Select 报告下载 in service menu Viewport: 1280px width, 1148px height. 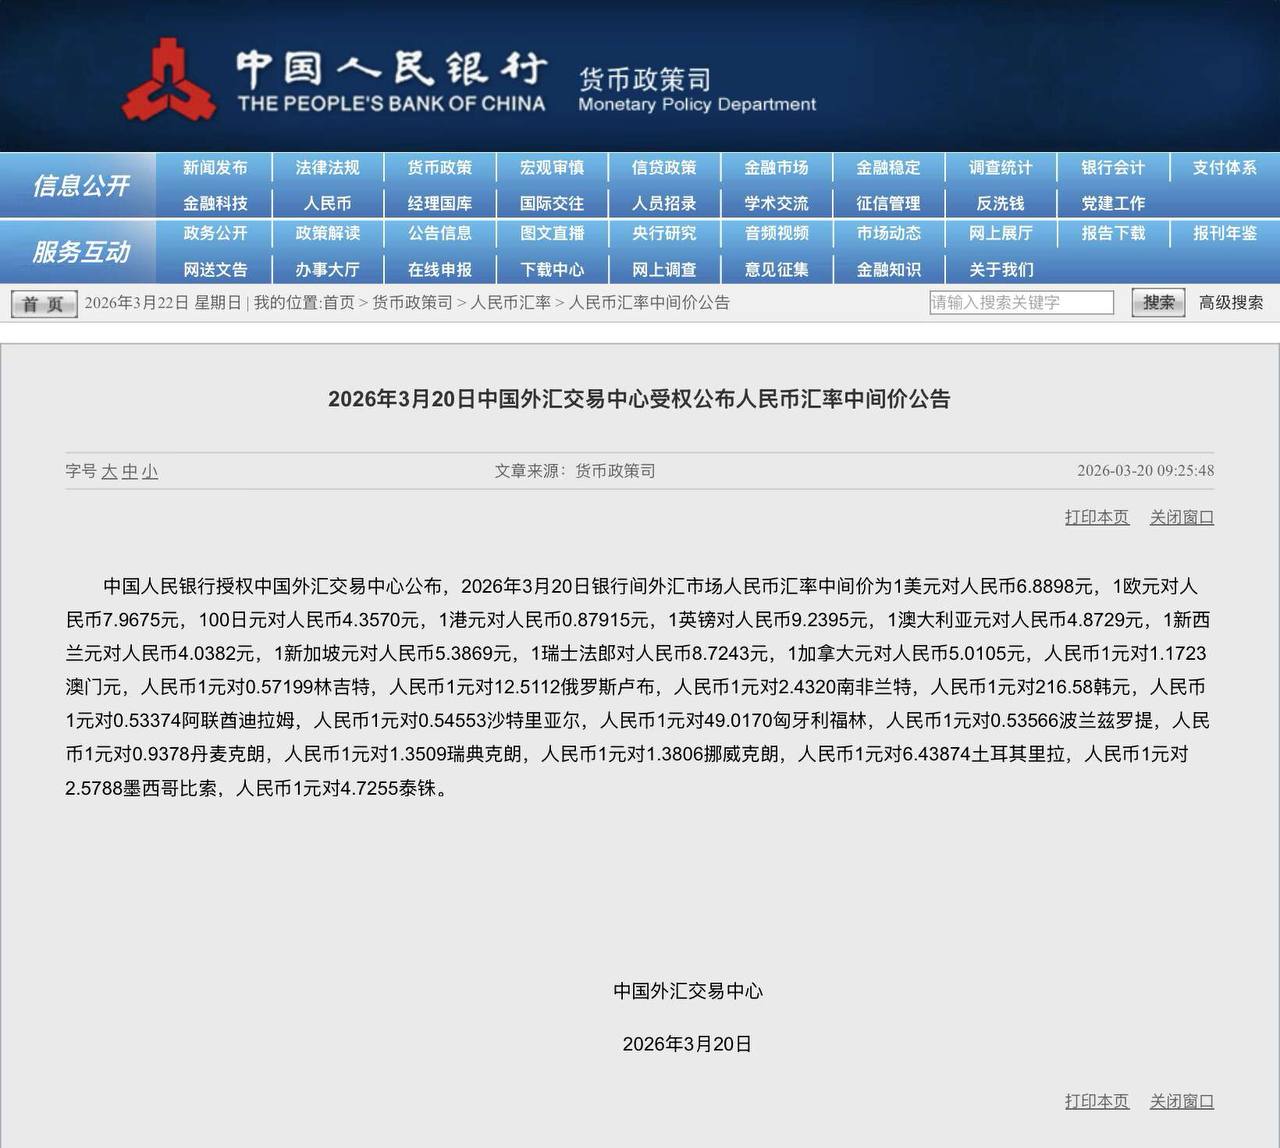[x=1113, y=233]
